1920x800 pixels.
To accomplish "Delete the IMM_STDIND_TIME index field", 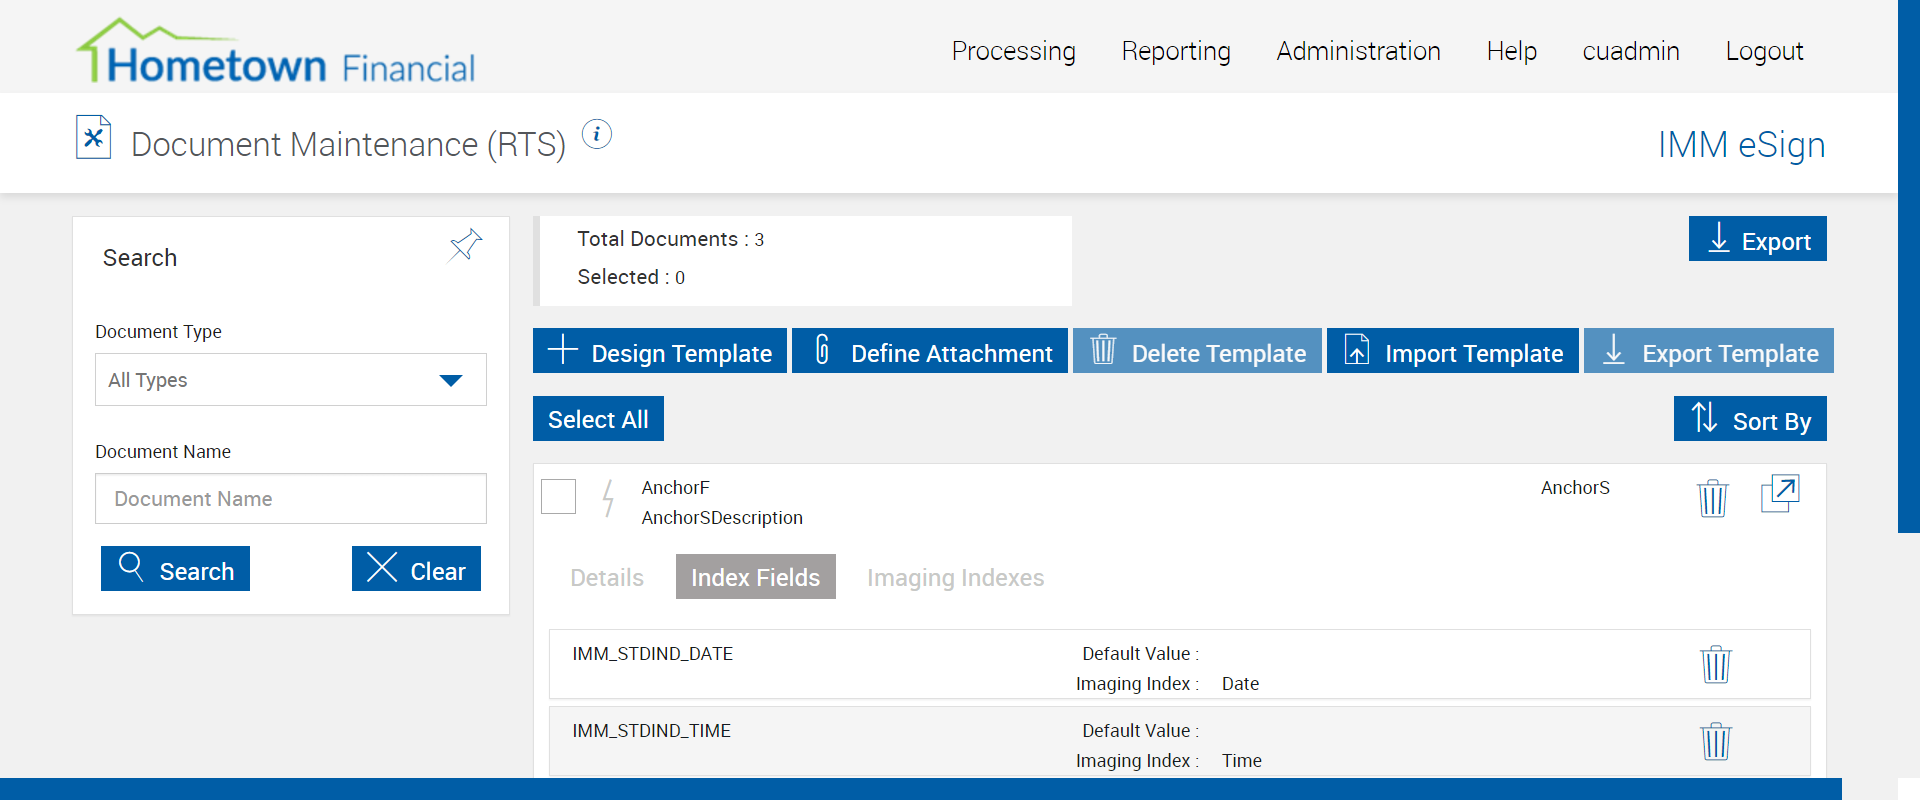I will (x=1715, y=741).
